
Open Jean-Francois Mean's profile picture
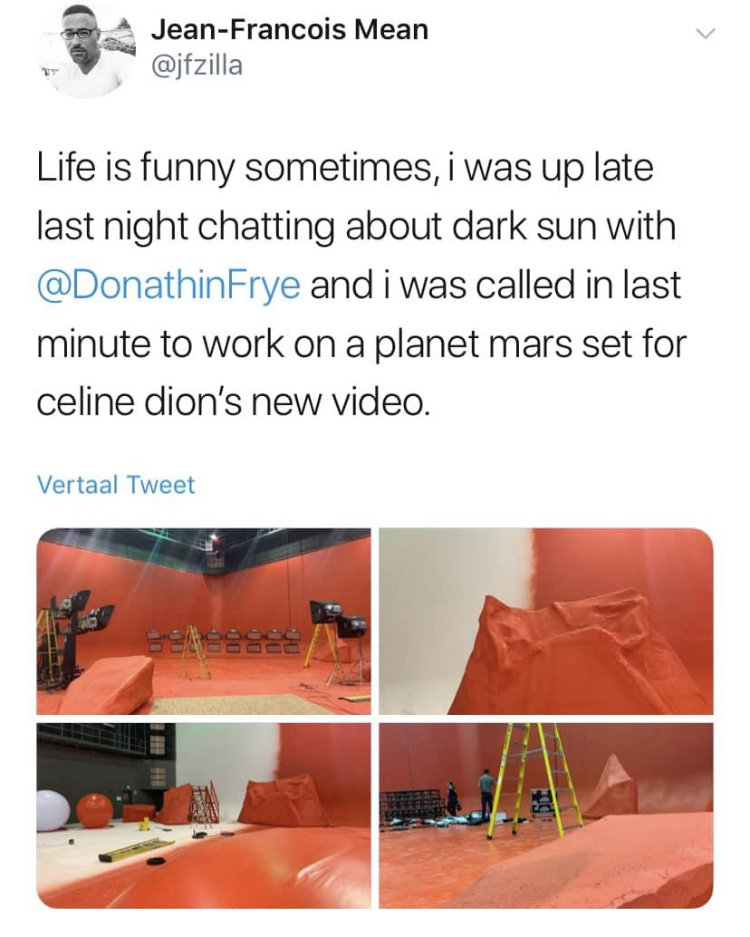[86, 50]
